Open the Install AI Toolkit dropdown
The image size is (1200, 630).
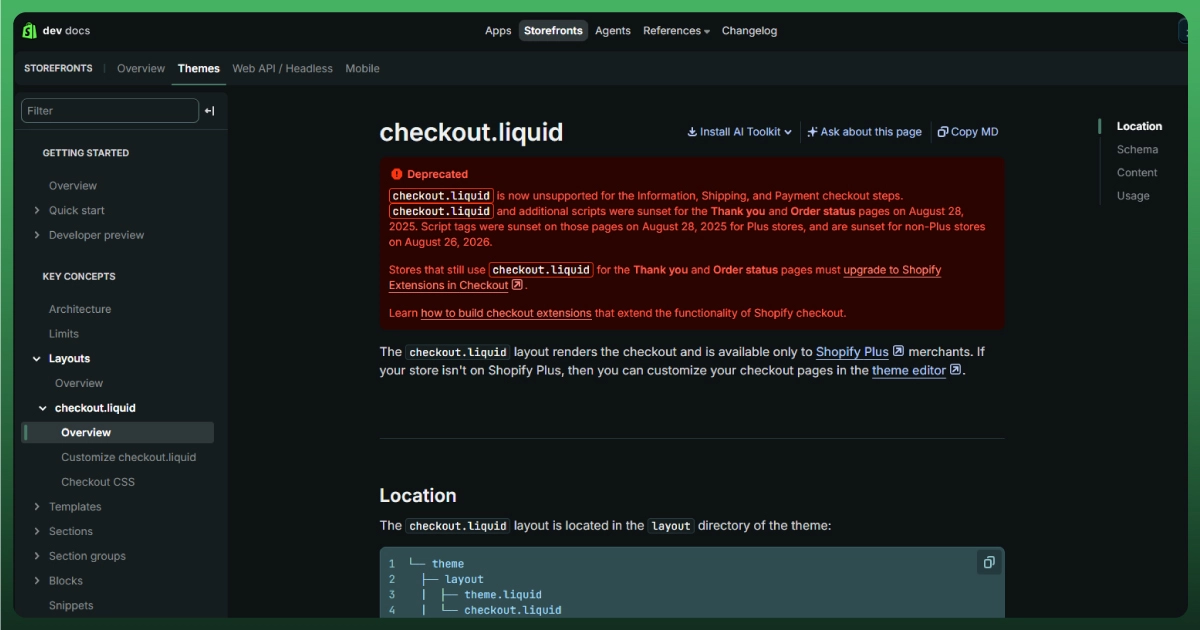click(x=739, y=132)
